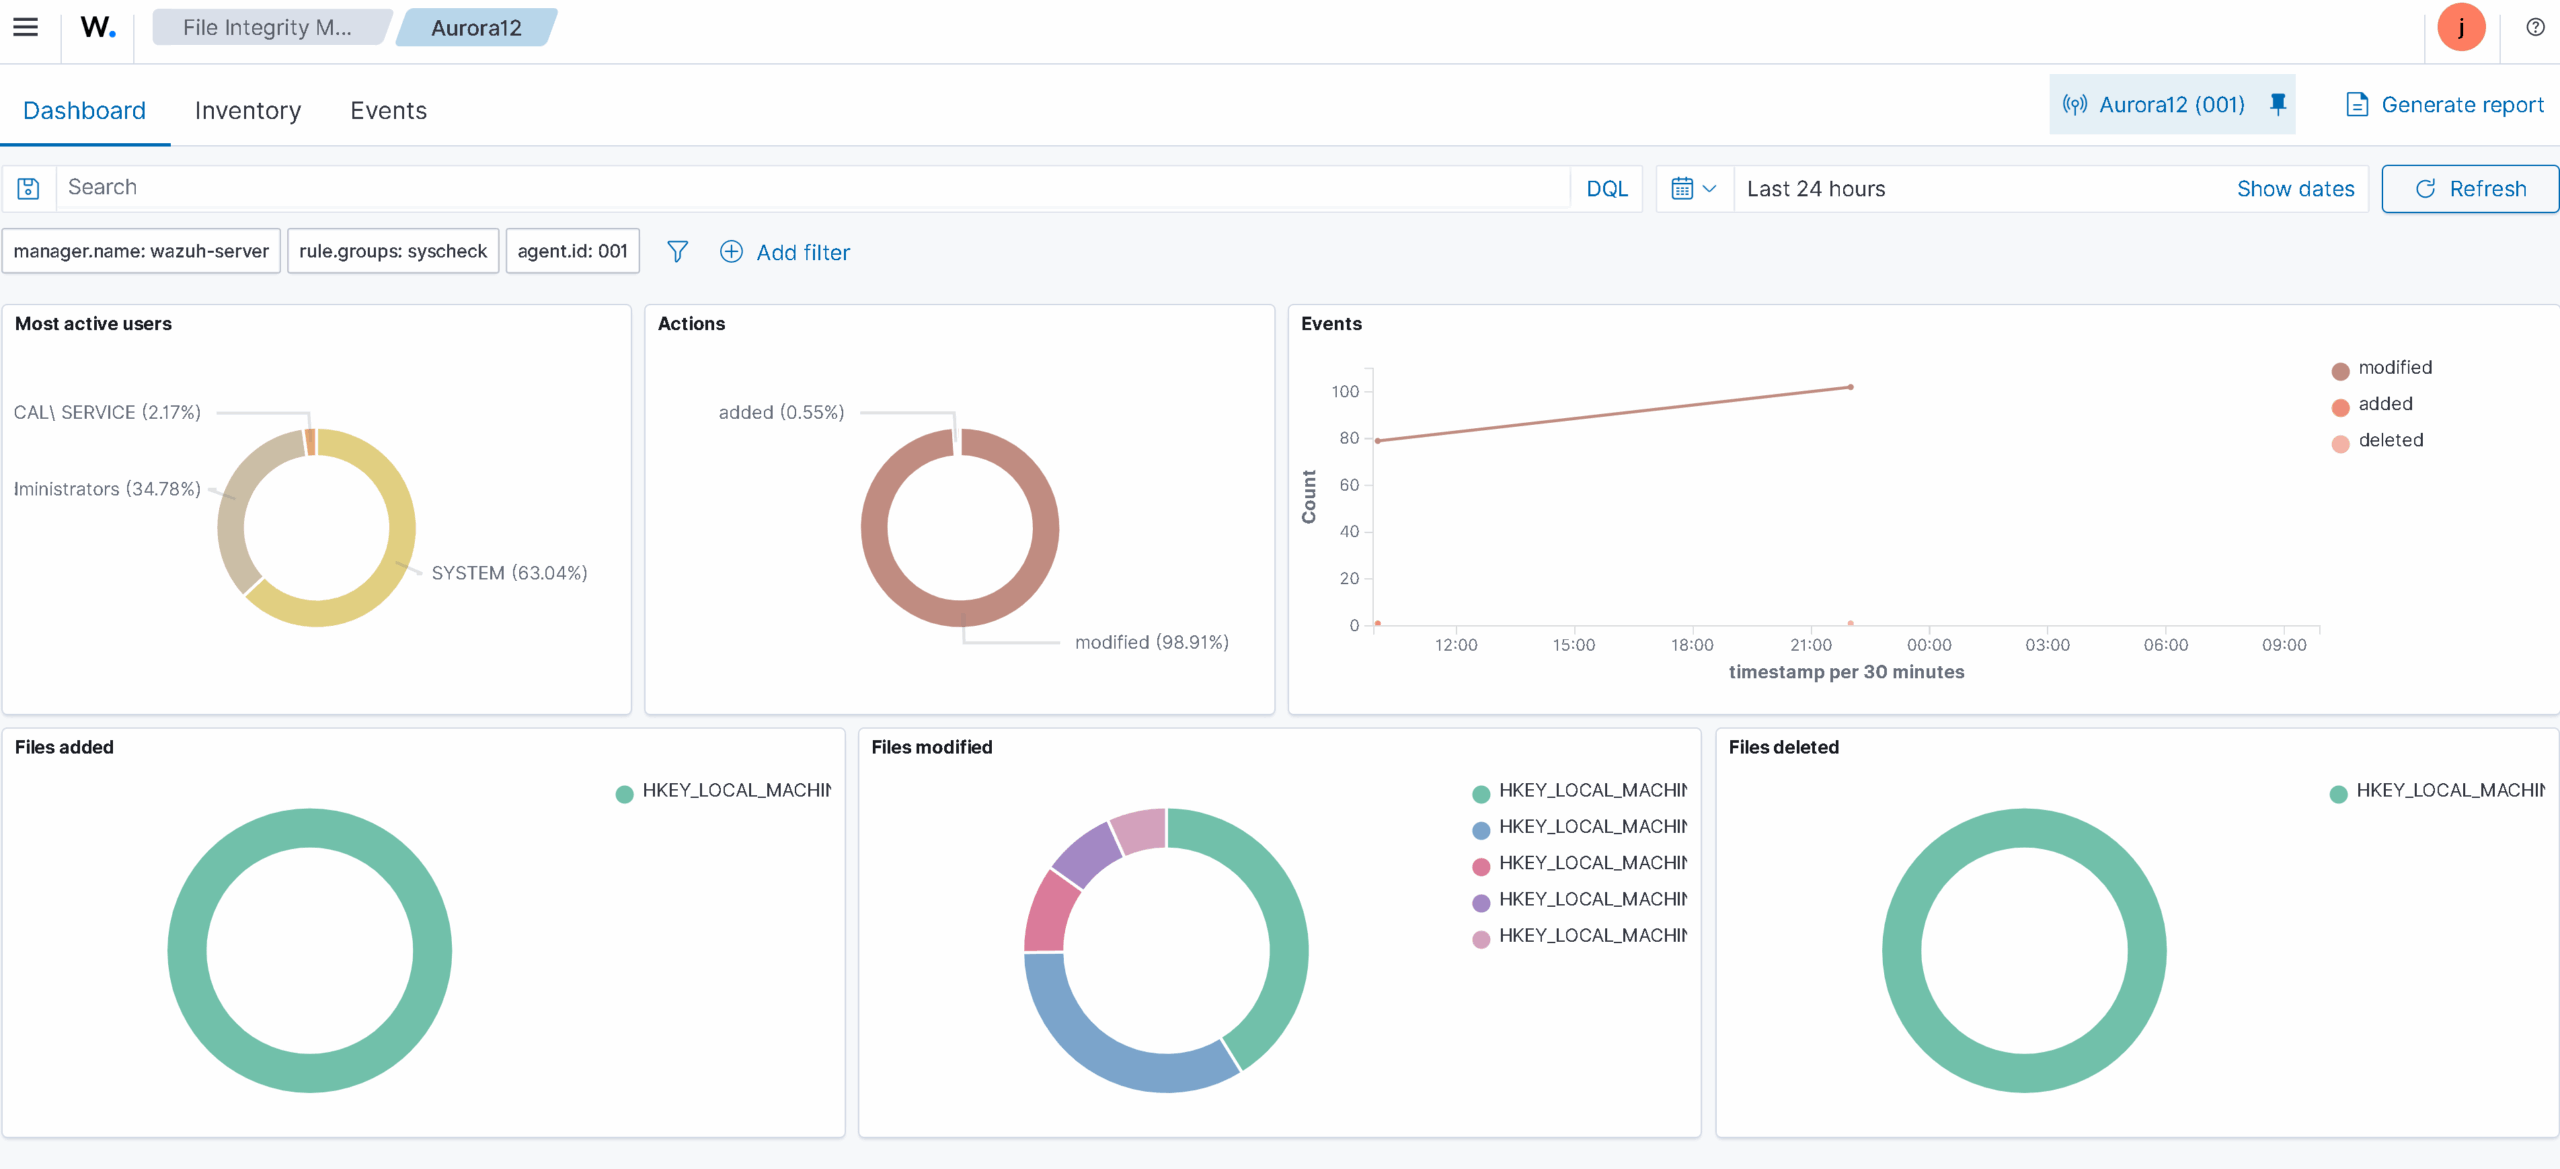Switch to the Events tab

click(x=388, y=110)
